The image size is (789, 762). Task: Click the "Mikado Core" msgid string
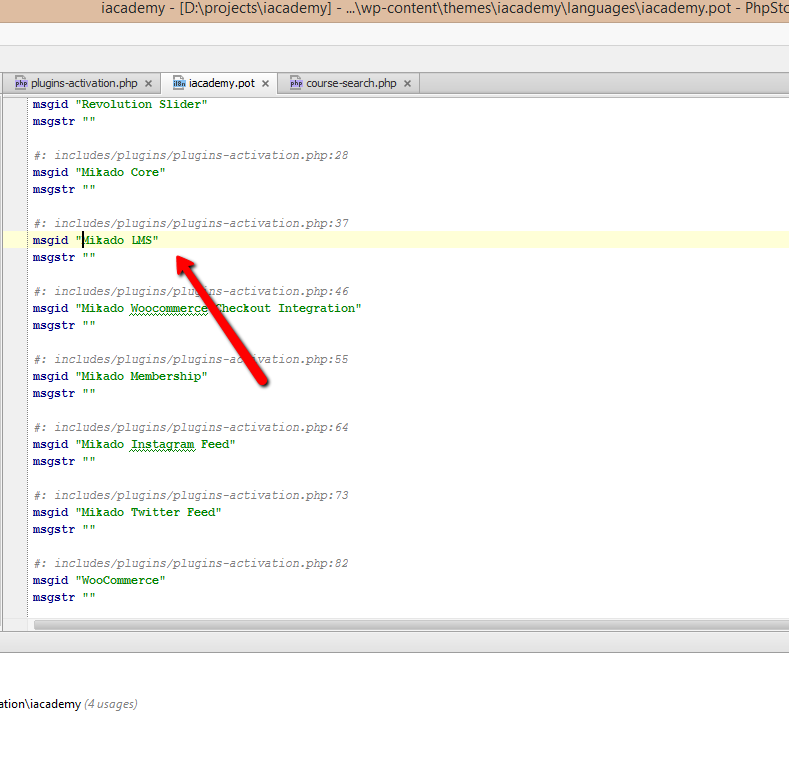click(120, 172)
